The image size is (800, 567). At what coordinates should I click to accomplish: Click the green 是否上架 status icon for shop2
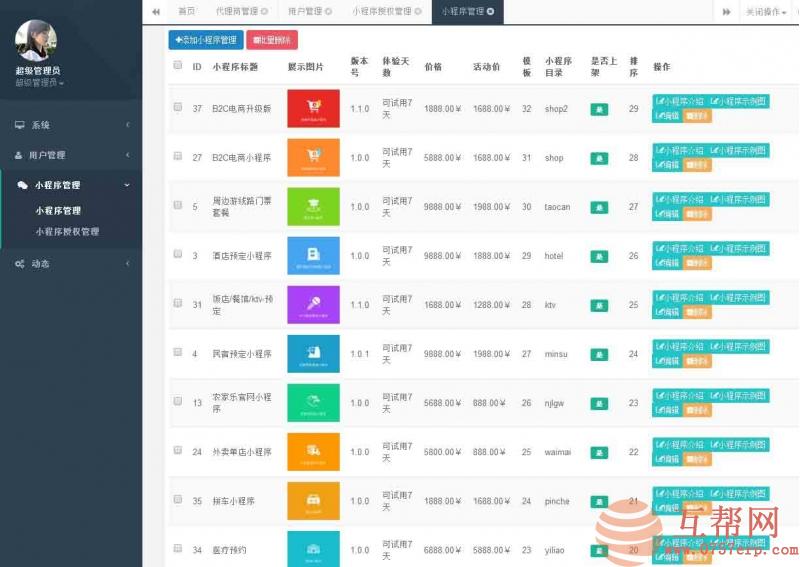[x=599, y=109]
